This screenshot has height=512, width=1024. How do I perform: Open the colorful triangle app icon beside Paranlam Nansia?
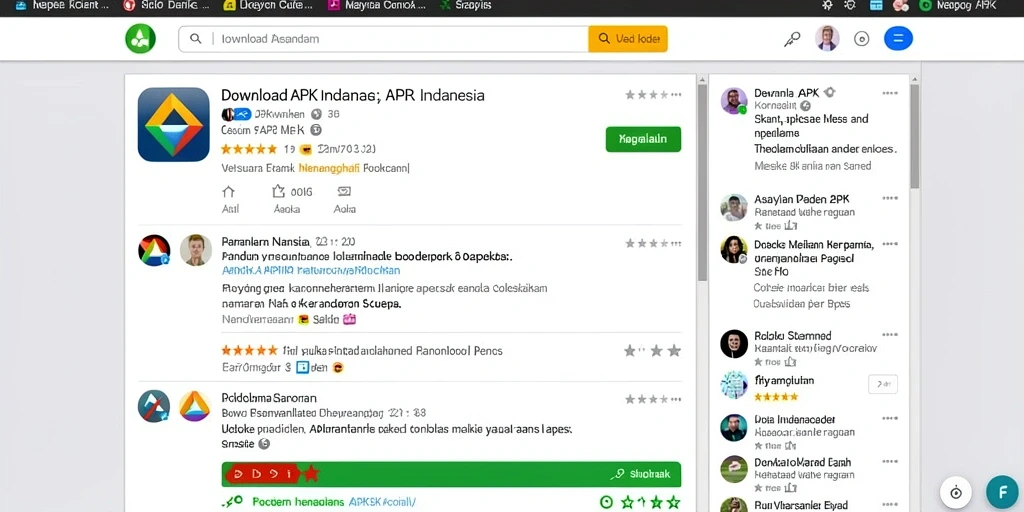click(x=154, y=250)
